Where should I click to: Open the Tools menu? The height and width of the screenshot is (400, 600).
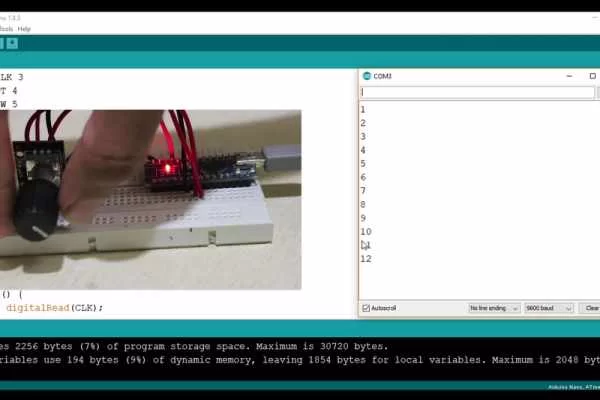[x=6, y=29]
